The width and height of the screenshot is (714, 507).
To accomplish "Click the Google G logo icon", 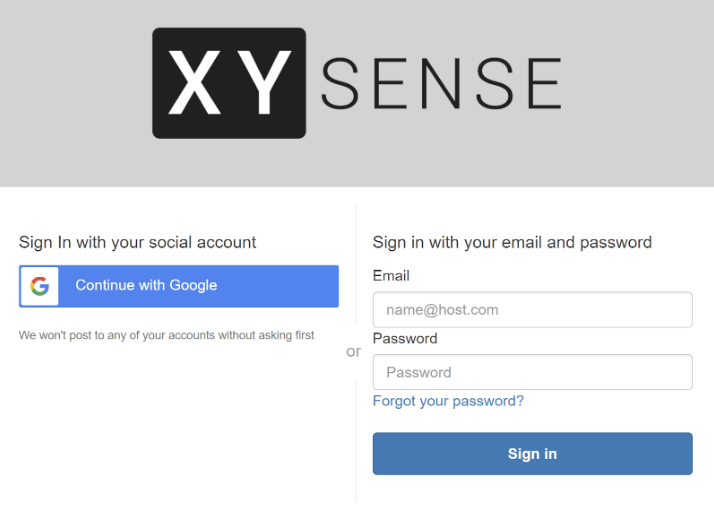I will coord(40,286).
